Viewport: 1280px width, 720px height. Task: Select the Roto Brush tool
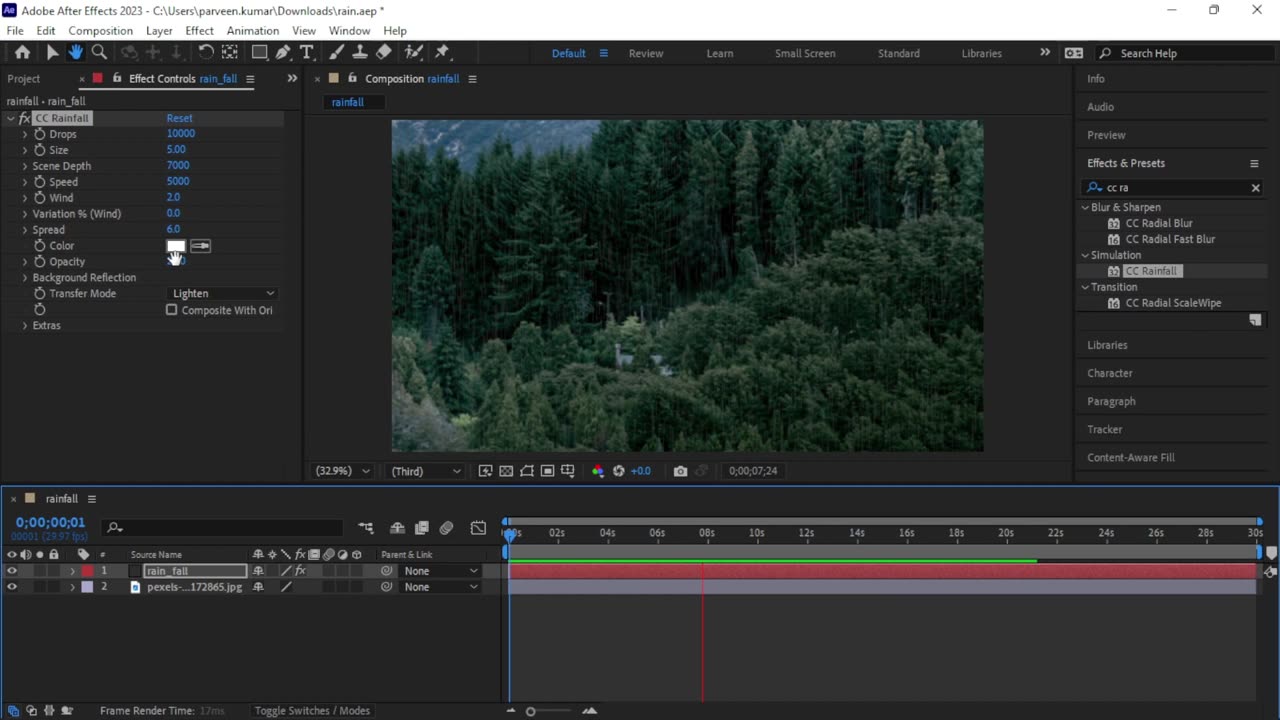[413, 53]
